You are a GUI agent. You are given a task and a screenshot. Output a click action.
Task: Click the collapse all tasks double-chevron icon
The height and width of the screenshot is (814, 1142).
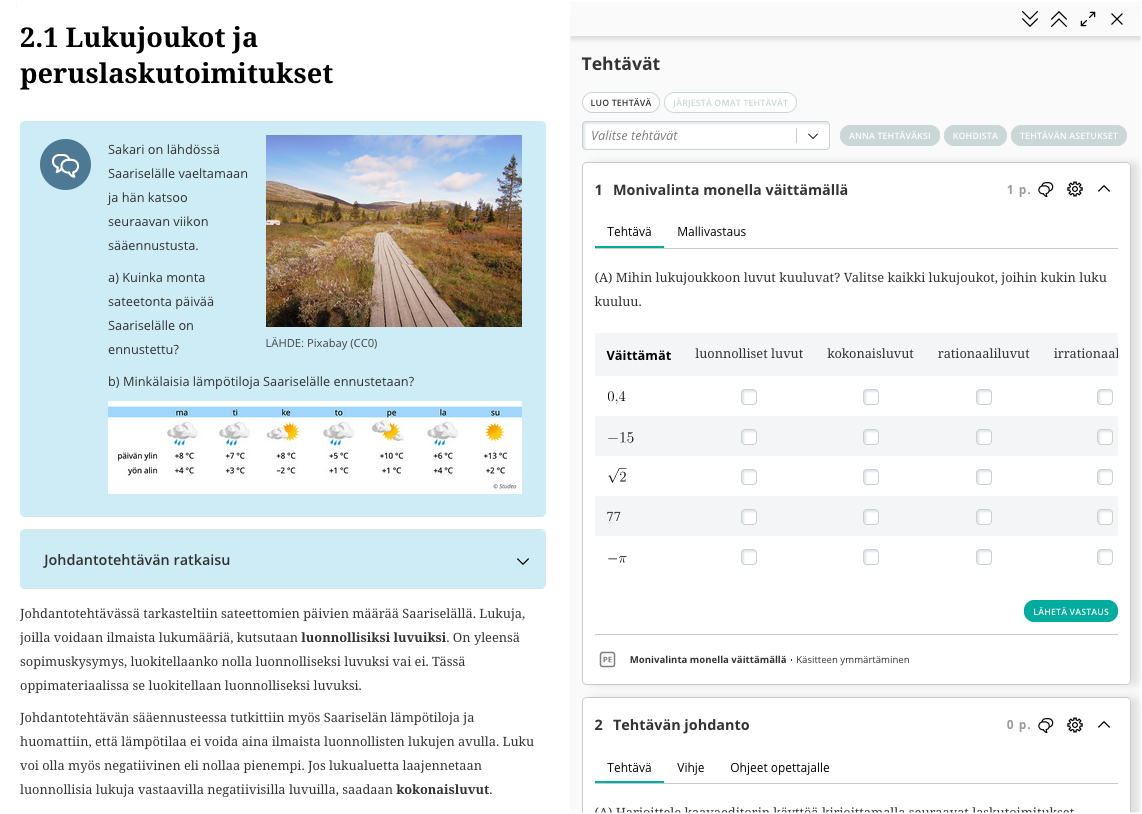[x=1059, y=19]
